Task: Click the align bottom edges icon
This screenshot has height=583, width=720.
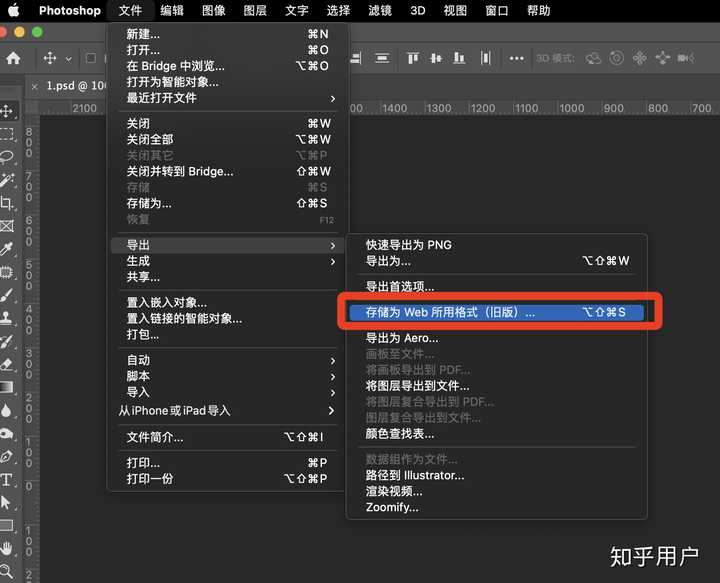Action: (459, 58)
